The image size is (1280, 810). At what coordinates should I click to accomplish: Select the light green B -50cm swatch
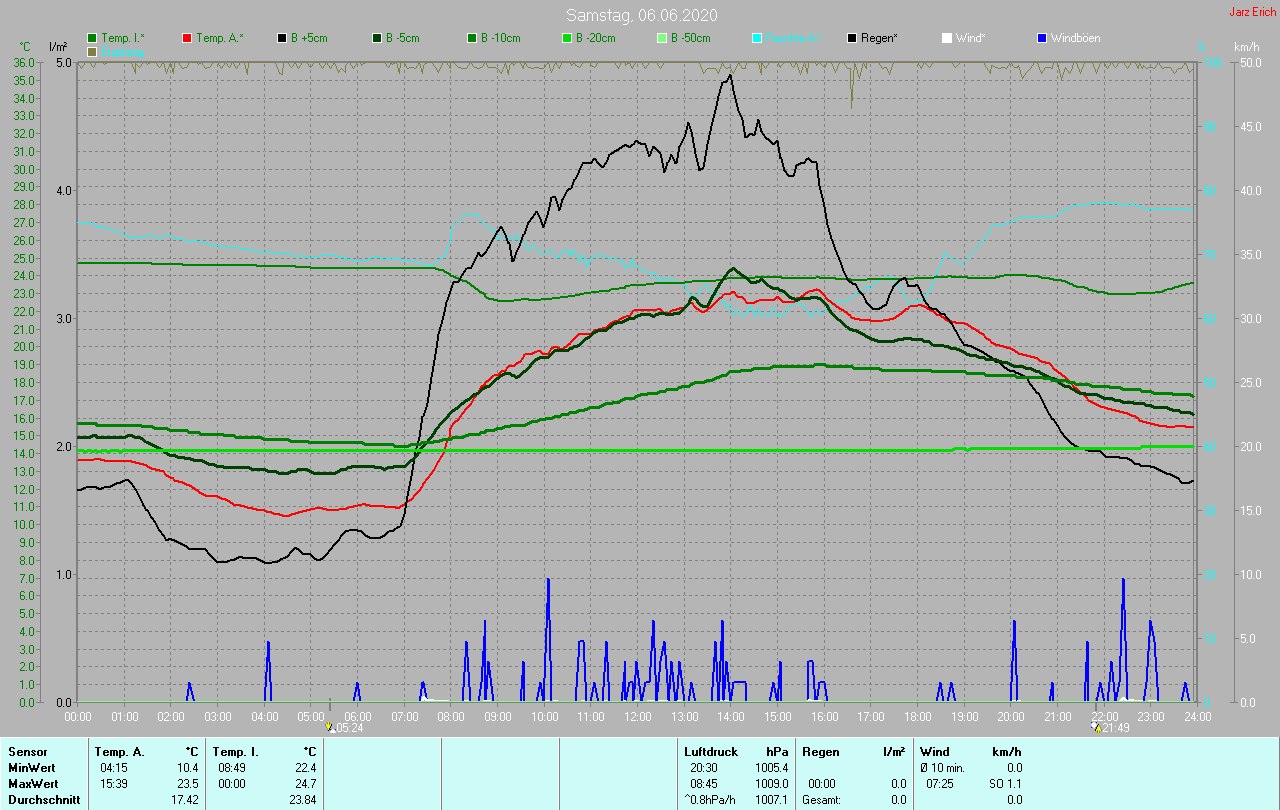[x=662, y=38]
